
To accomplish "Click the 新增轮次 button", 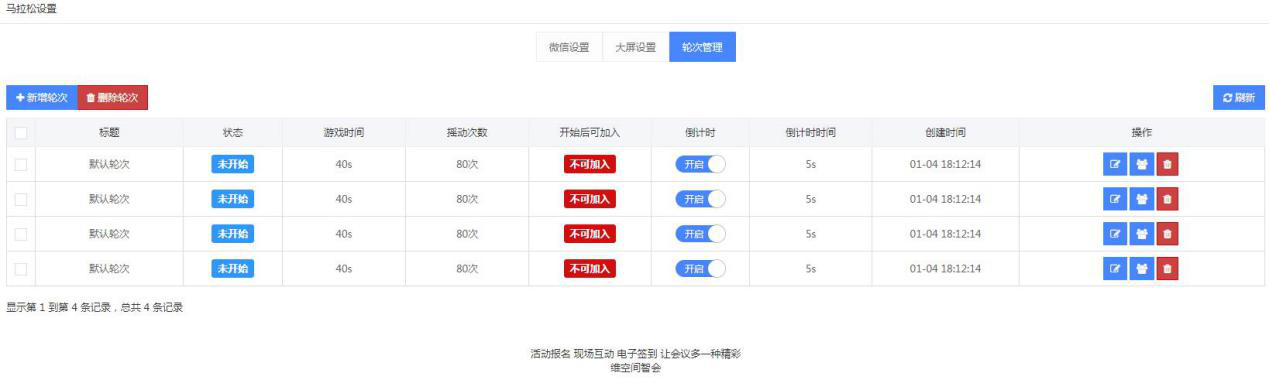I will pyautogui.click(x=41, y=97).
